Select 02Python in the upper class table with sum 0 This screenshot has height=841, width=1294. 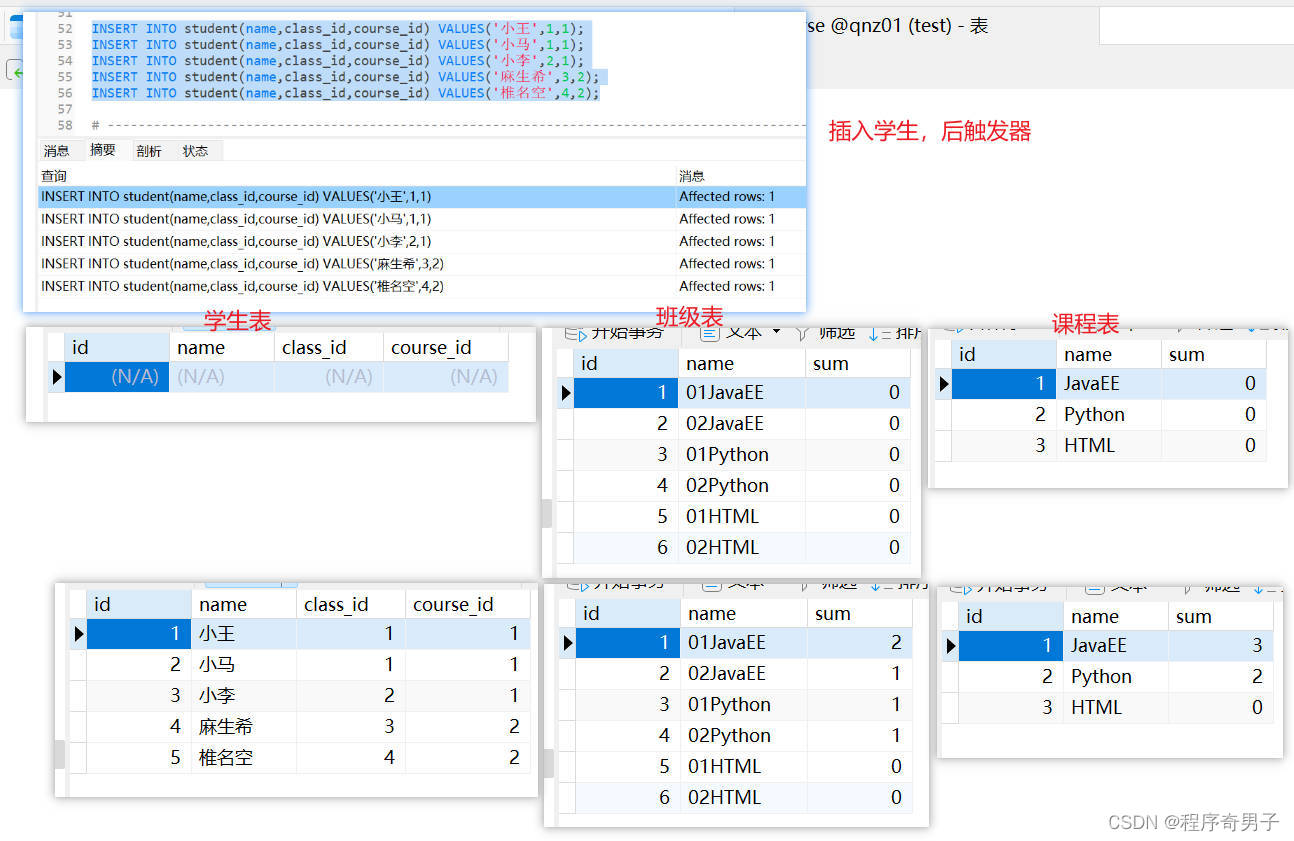742,486
